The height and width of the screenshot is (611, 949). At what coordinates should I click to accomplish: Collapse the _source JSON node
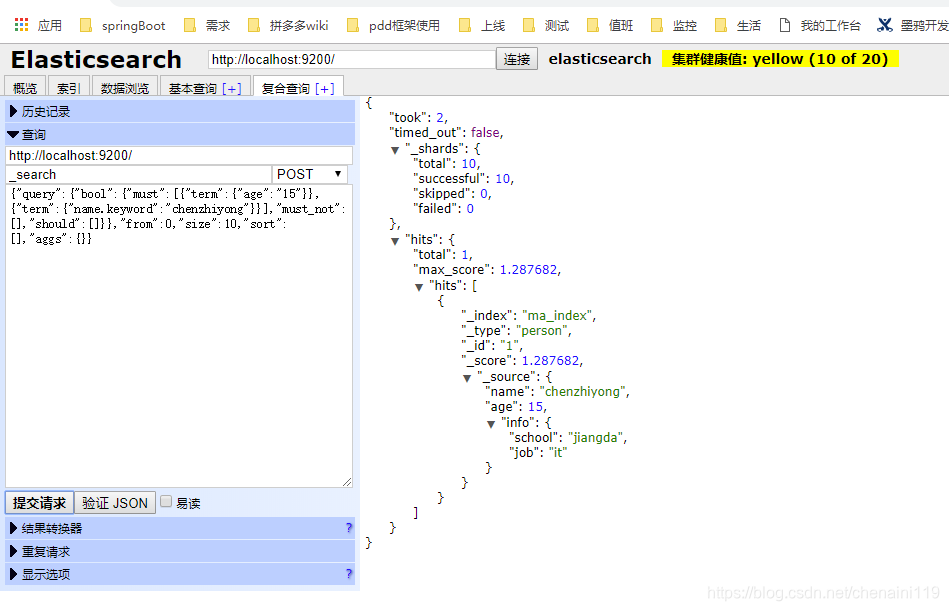[x=467, y=378]
